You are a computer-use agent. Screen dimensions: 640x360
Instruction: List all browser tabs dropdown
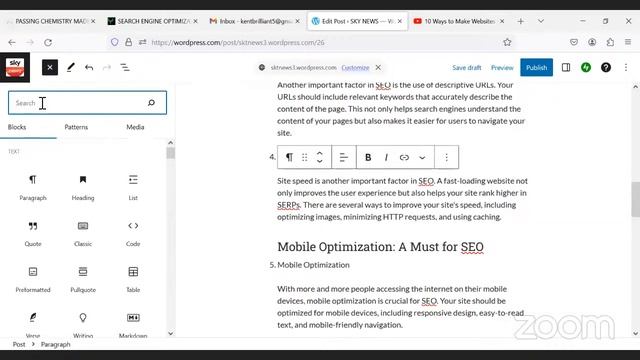(x=541, y=21)
